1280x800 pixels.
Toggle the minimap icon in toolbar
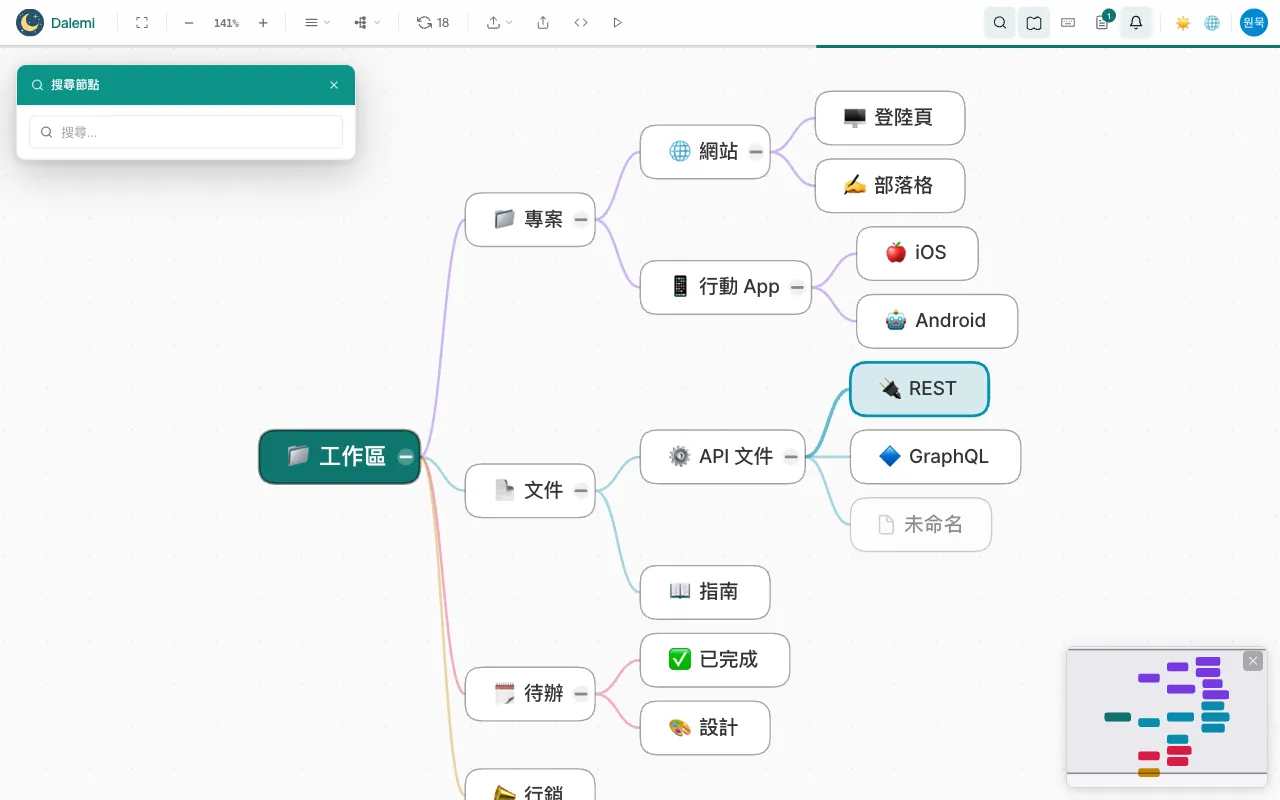point(1034,22)
